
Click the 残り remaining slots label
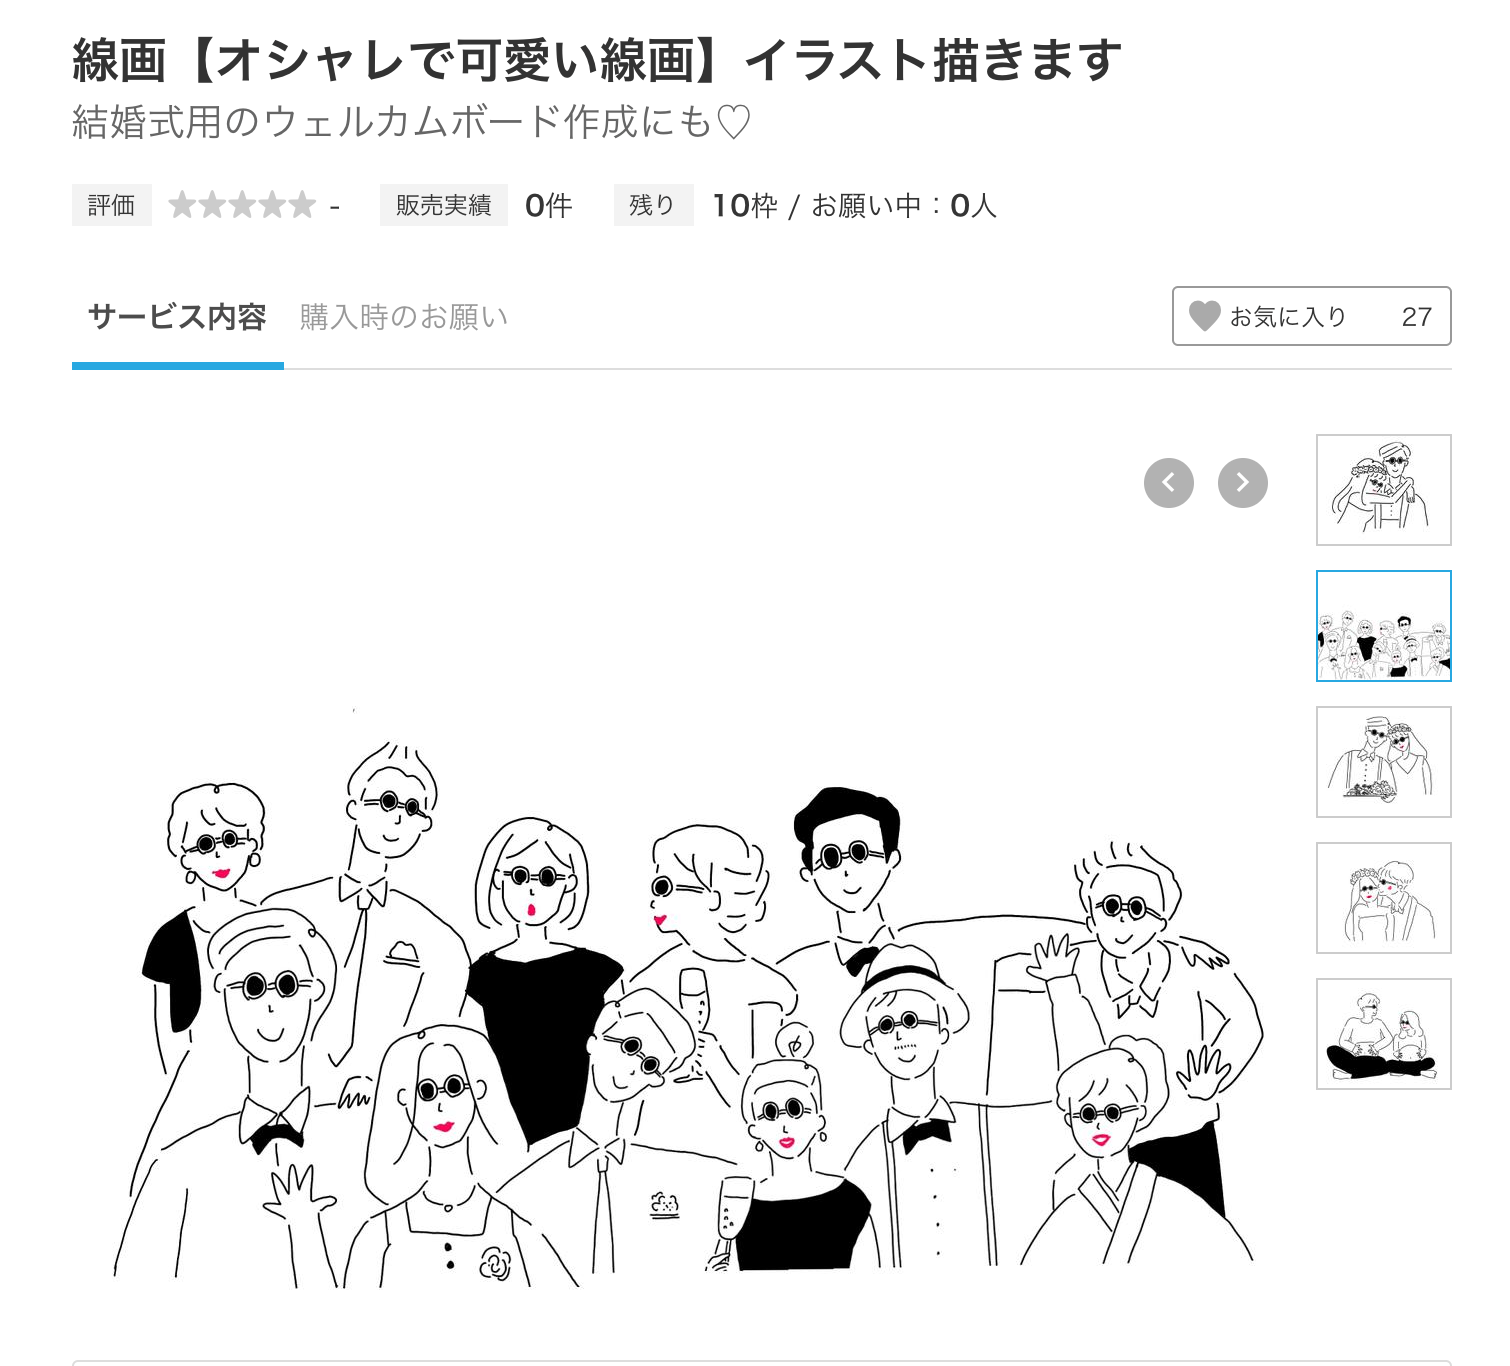click(653, 205)
